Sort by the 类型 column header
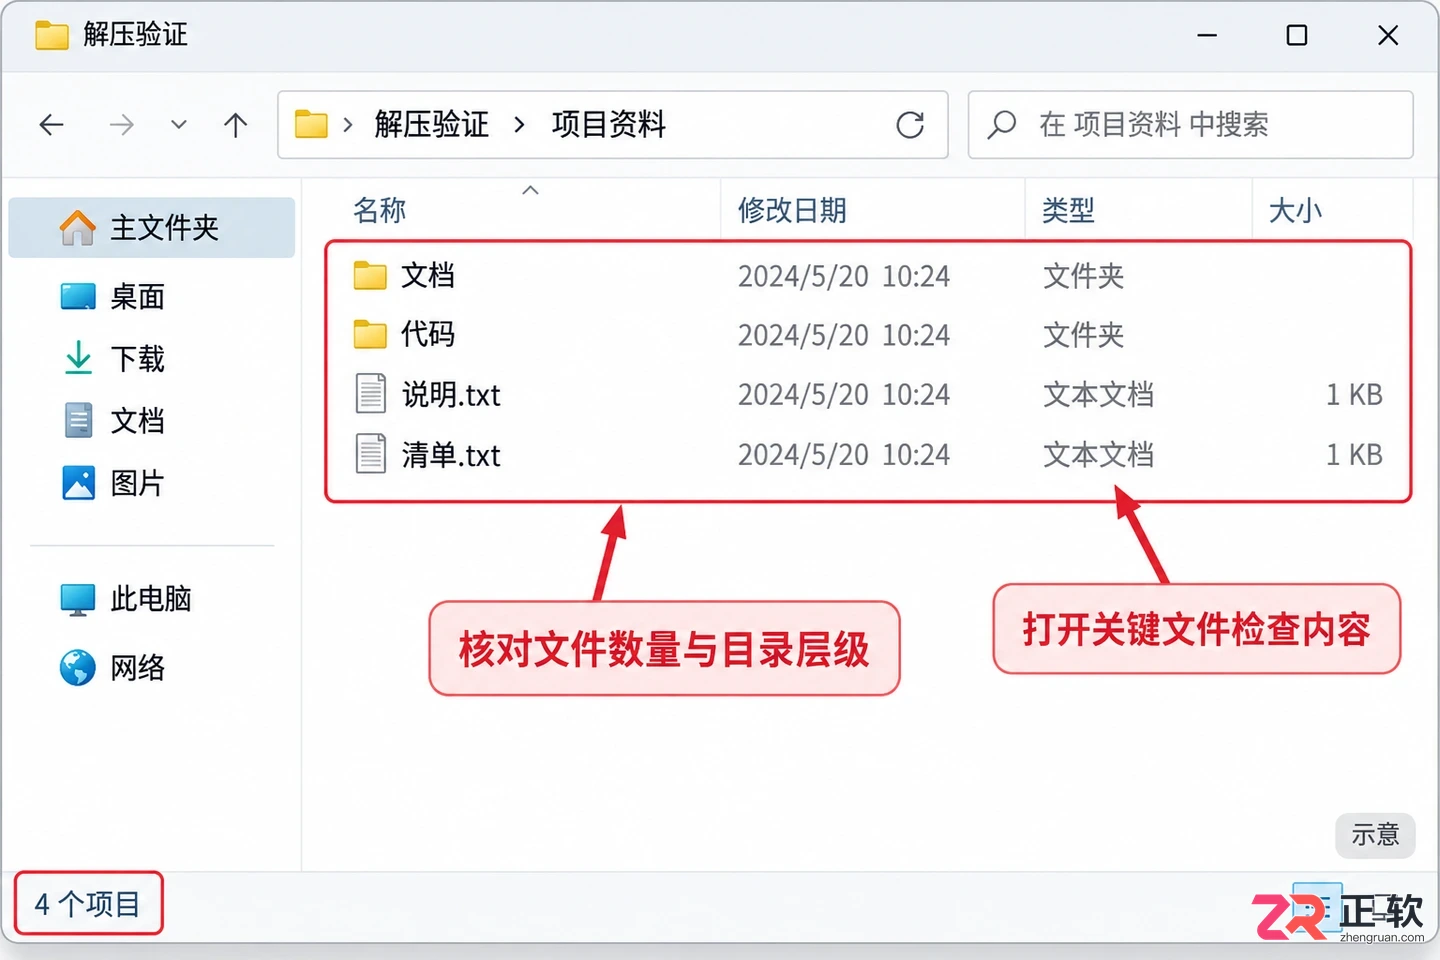The height and width of the screenshot is (960, 1440). point(1068,210)
